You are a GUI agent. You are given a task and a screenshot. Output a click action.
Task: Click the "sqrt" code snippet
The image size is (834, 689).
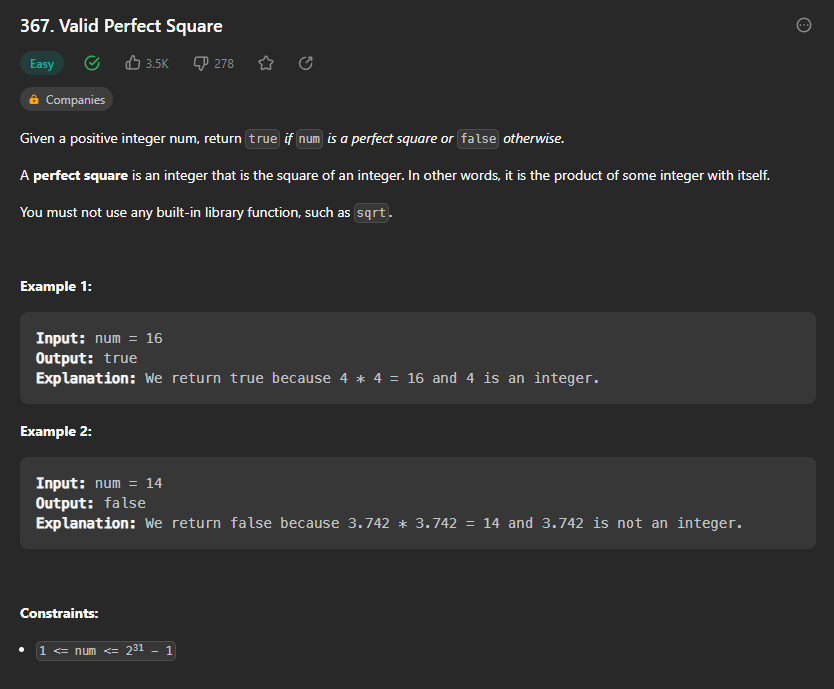point(372,213)
